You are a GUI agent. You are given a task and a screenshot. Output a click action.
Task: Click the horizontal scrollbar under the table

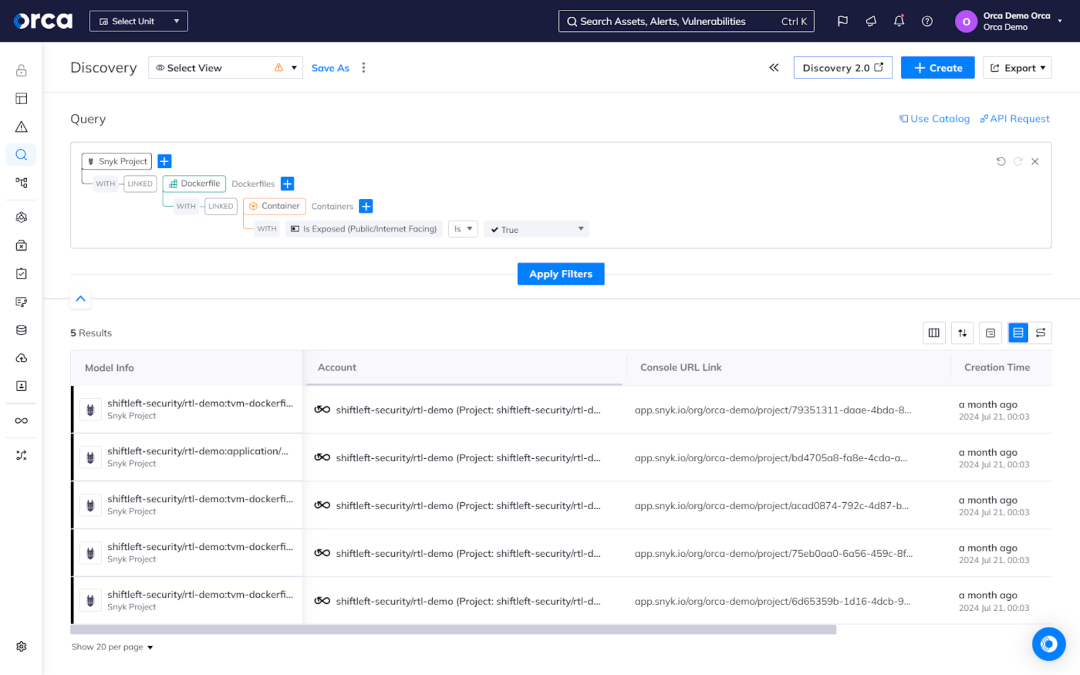(x=453, y=630)
